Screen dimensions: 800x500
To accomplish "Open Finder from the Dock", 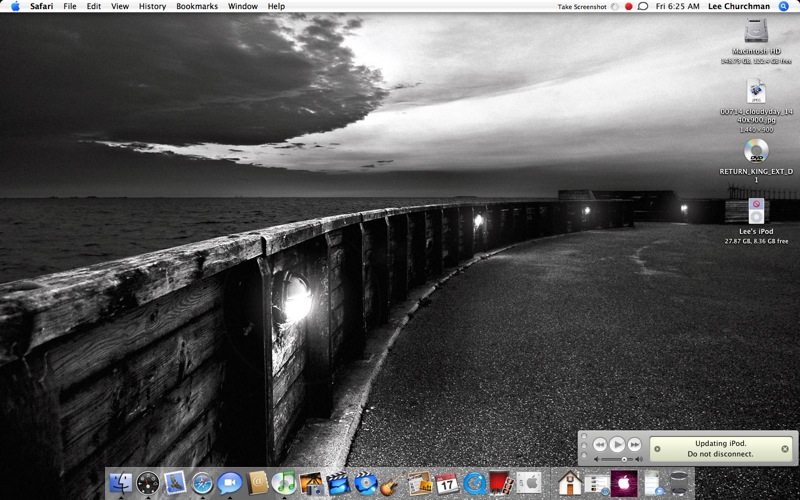I will click(121, 483).
